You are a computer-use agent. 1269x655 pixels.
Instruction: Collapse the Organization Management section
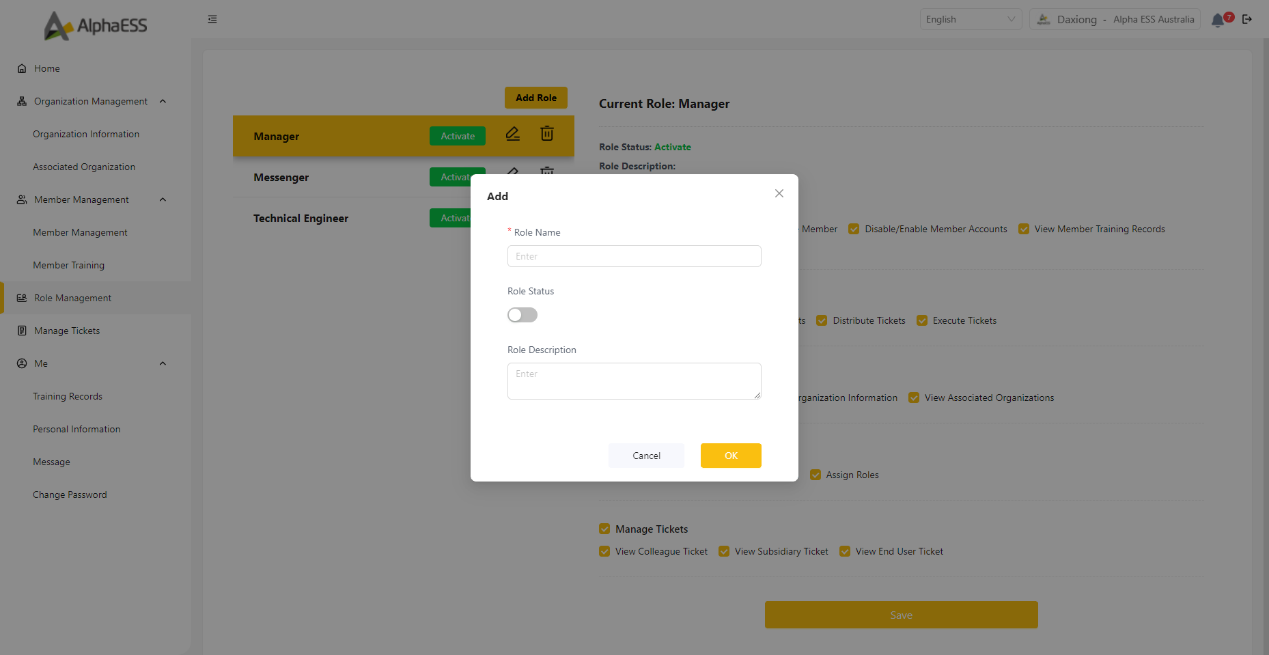point(163,101)
